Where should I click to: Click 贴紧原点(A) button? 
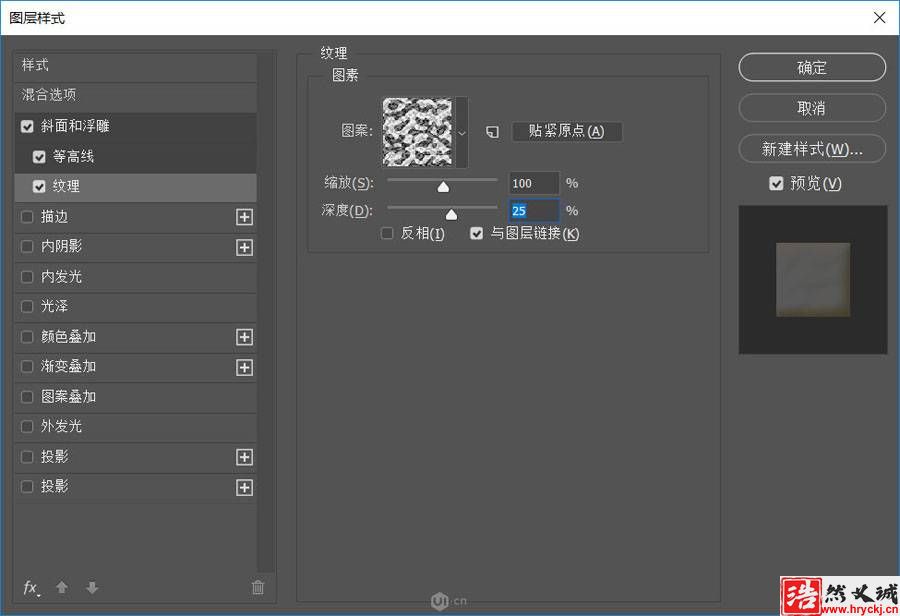click(x=567, y=131)
